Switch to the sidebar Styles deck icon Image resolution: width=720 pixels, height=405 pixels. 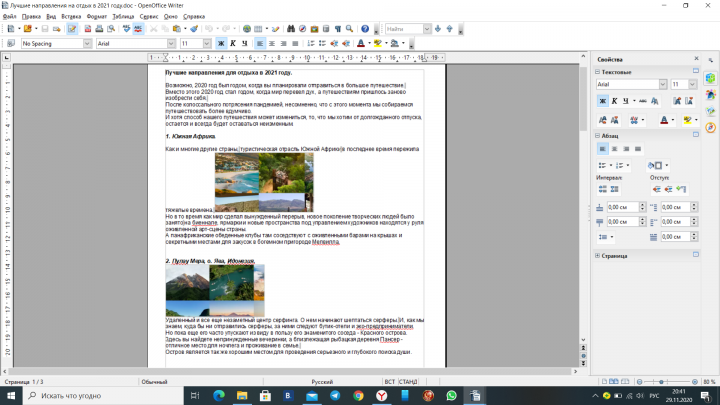[711, 95]
